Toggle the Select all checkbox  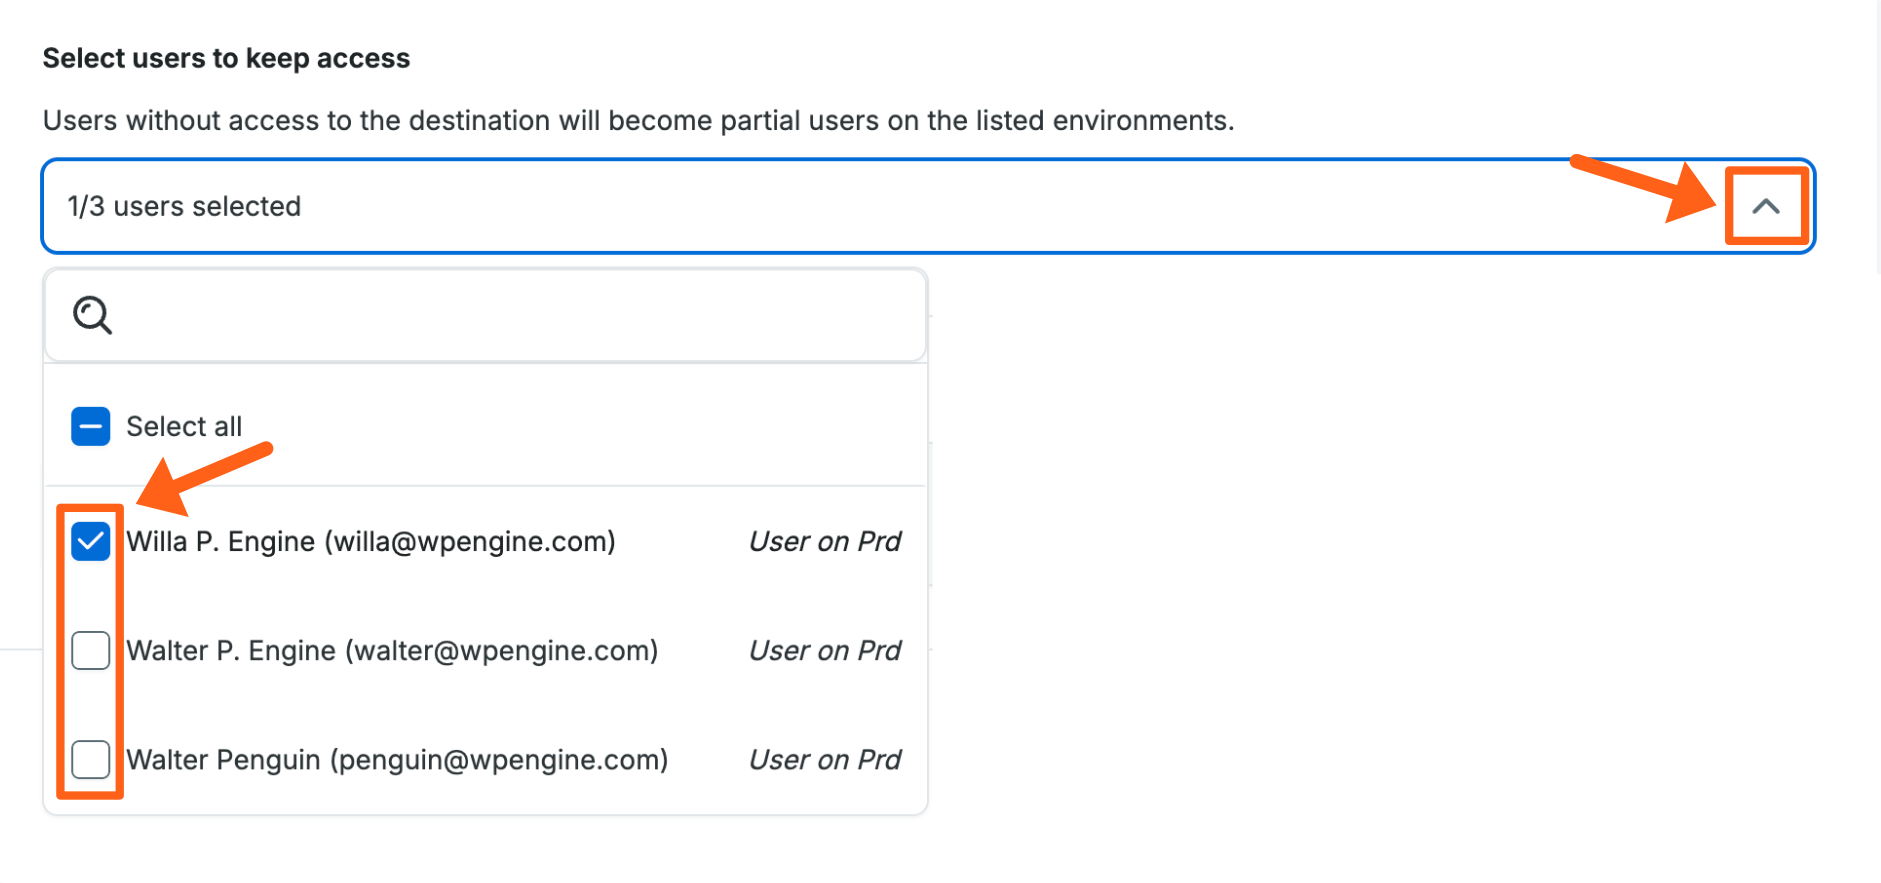[x=90, y=426]
